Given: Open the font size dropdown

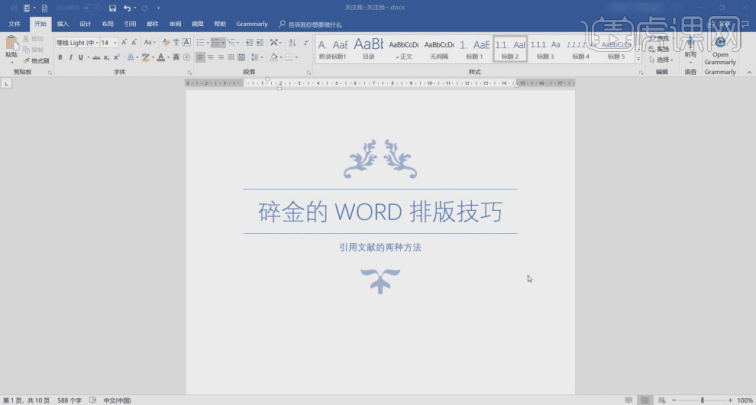Looking at the screenshot, I should (x=115, y=42).
